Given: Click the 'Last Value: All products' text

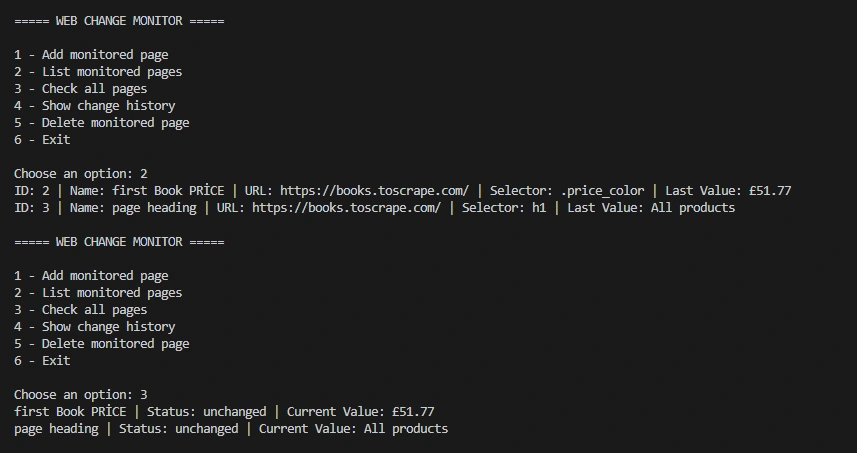Looking at the screenshot, I should (651, 208).
